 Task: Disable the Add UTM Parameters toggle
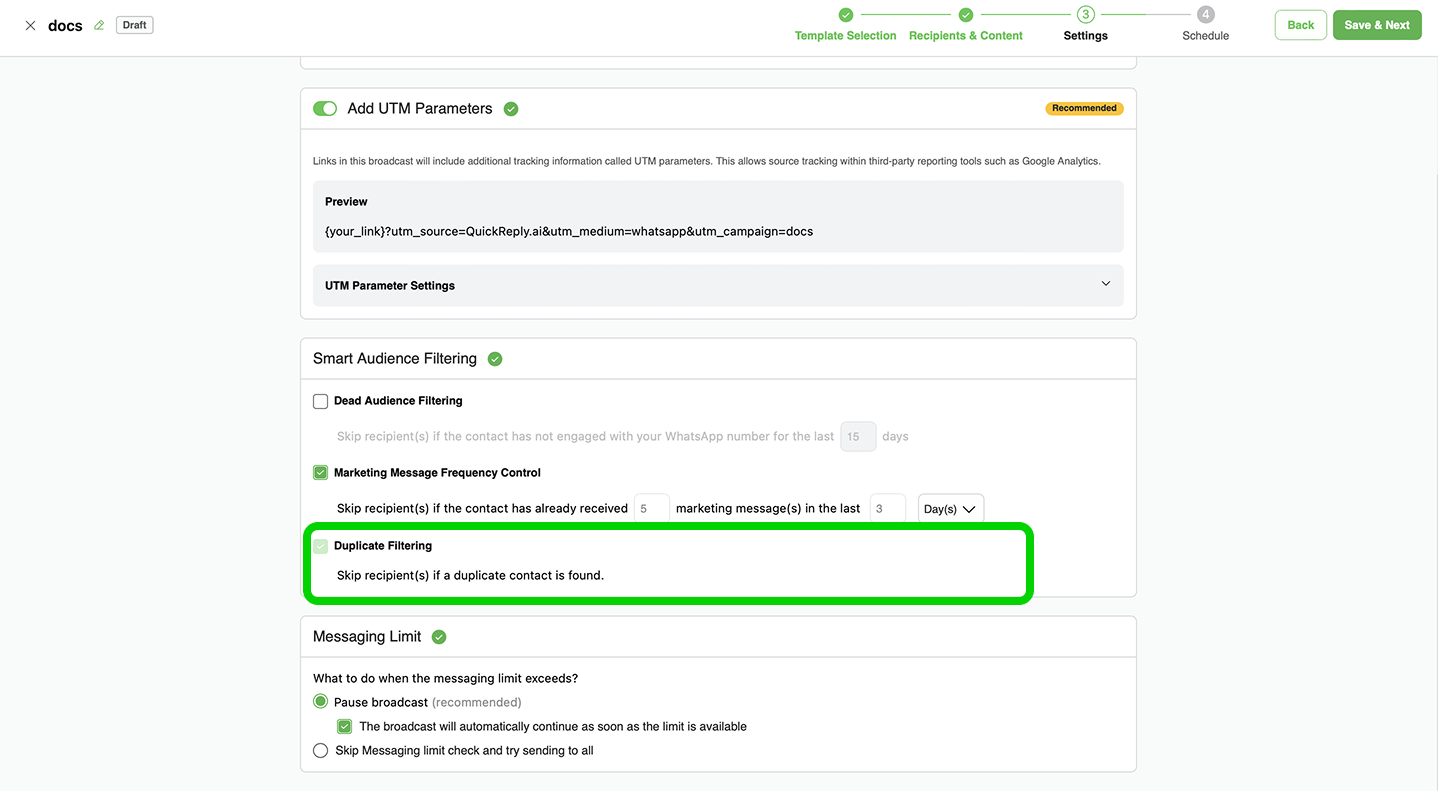tap(325, 109)
